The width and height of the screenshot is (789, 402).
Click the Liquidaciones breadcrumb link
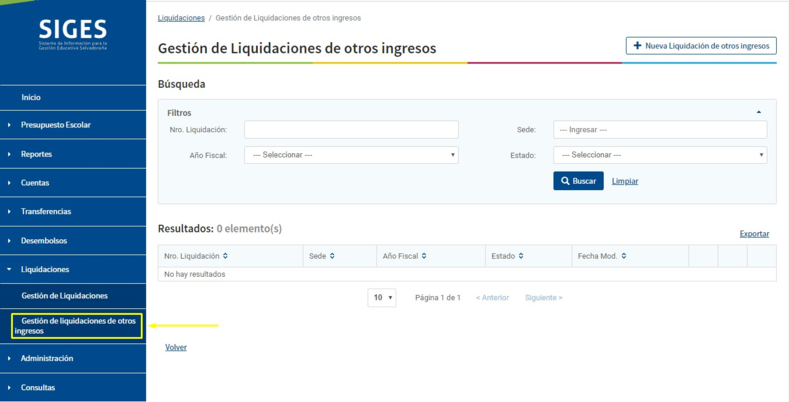point(181,18)
